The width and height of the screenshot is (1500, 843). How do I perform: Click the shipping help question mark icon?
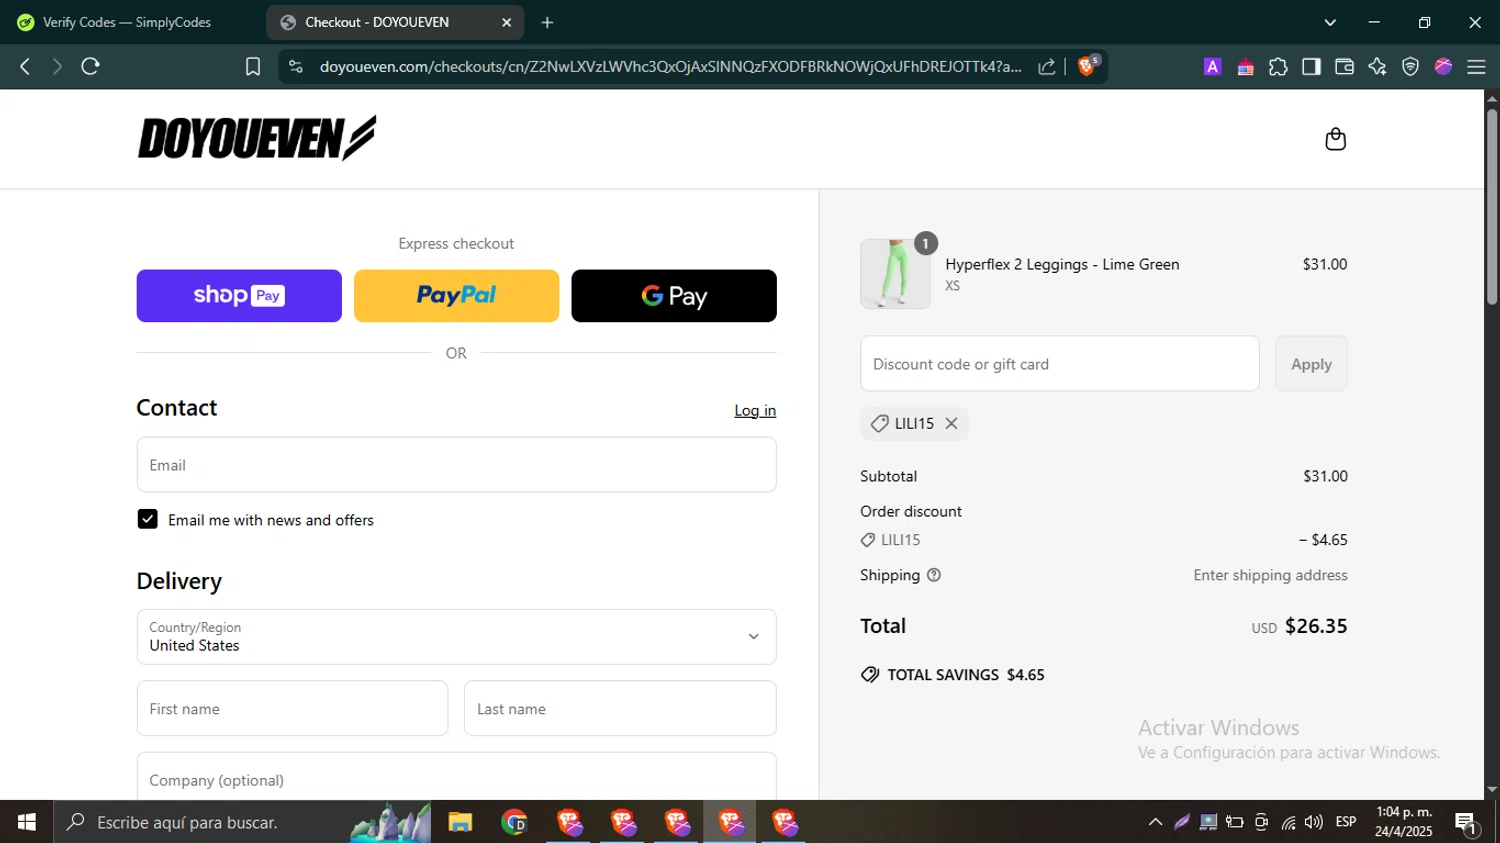pyautogui.click(x=934, y=575)
